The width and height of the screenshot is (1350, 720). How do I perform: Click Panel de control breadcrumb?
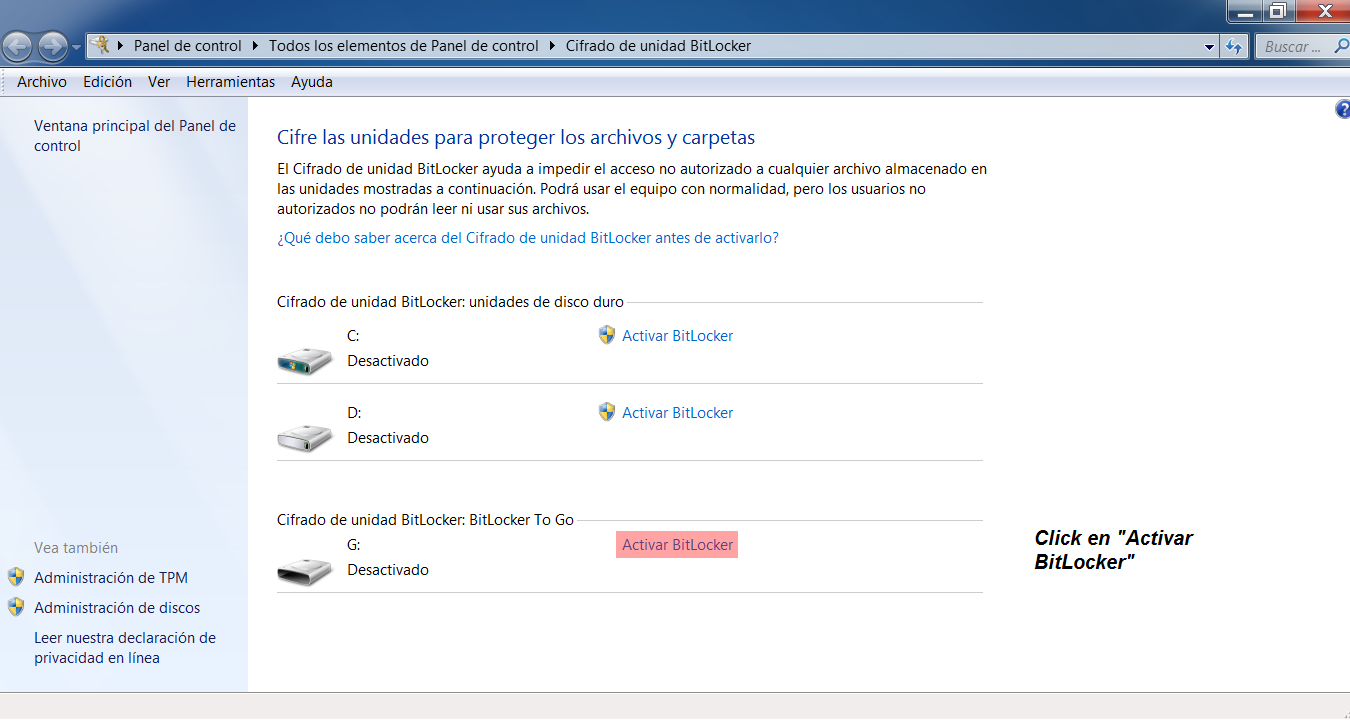coord(188,46)
